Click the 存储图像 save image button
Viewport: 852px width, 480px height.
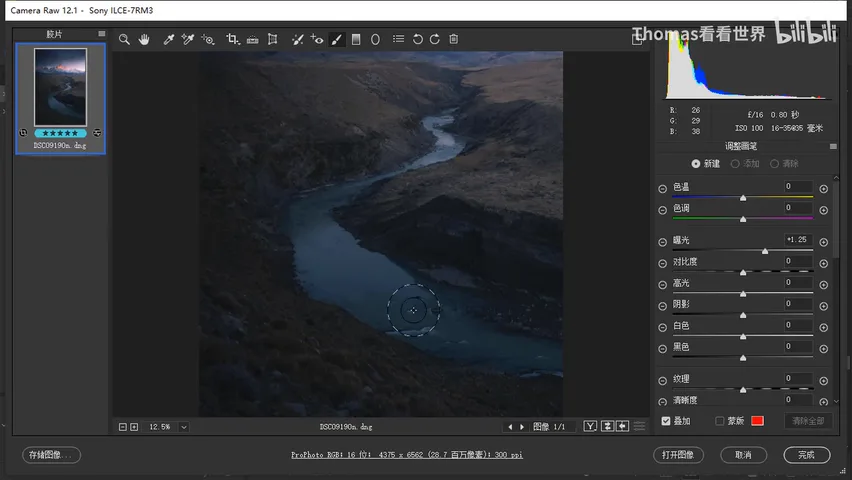[x=52, y=454]
